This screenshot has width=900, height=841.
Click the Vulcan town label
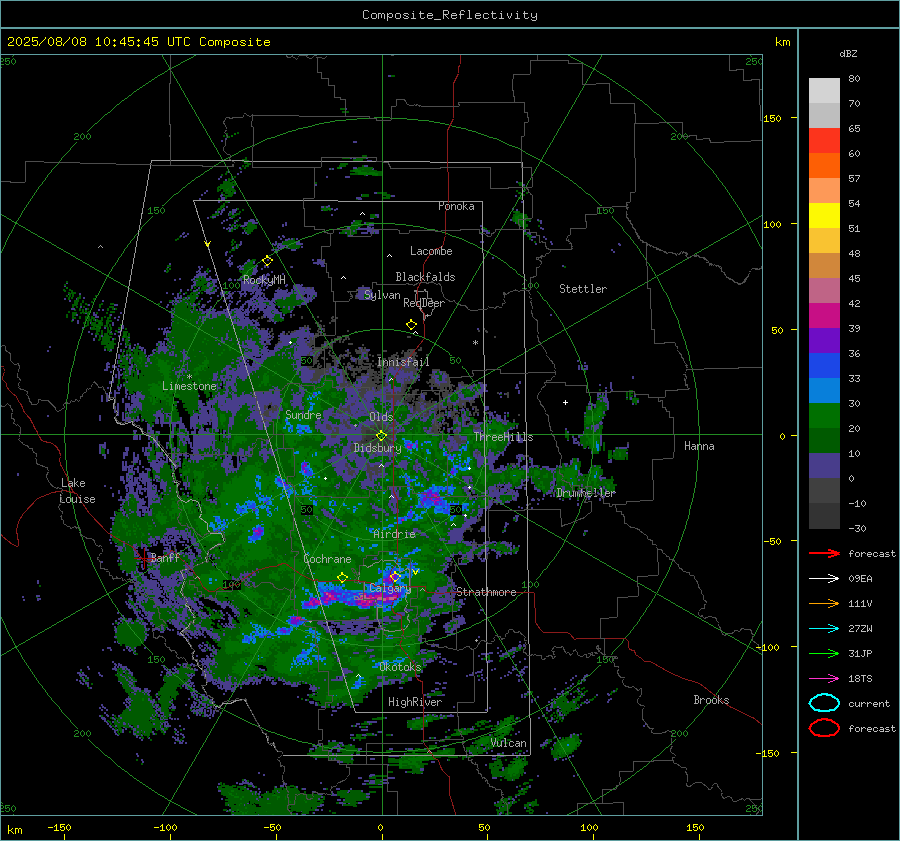[508, 743]
